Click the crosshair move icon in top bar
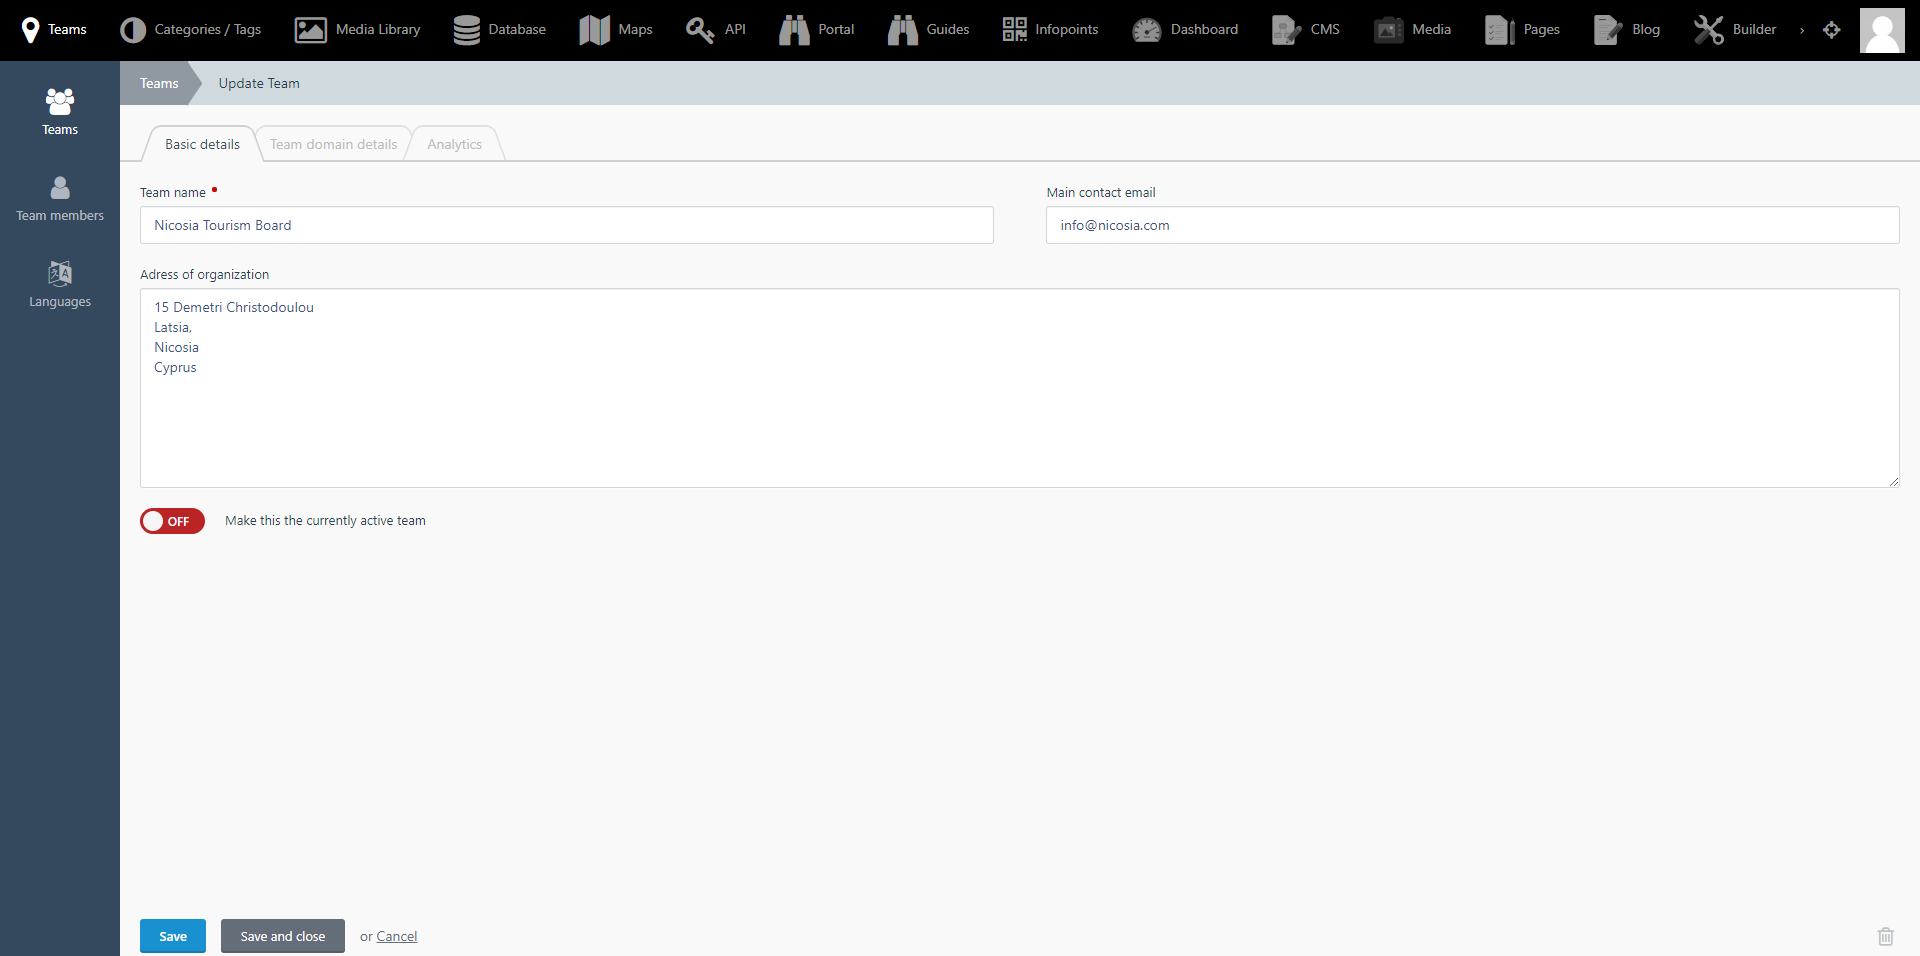This screenshot has width=1920, height=956. point(1831,30)
